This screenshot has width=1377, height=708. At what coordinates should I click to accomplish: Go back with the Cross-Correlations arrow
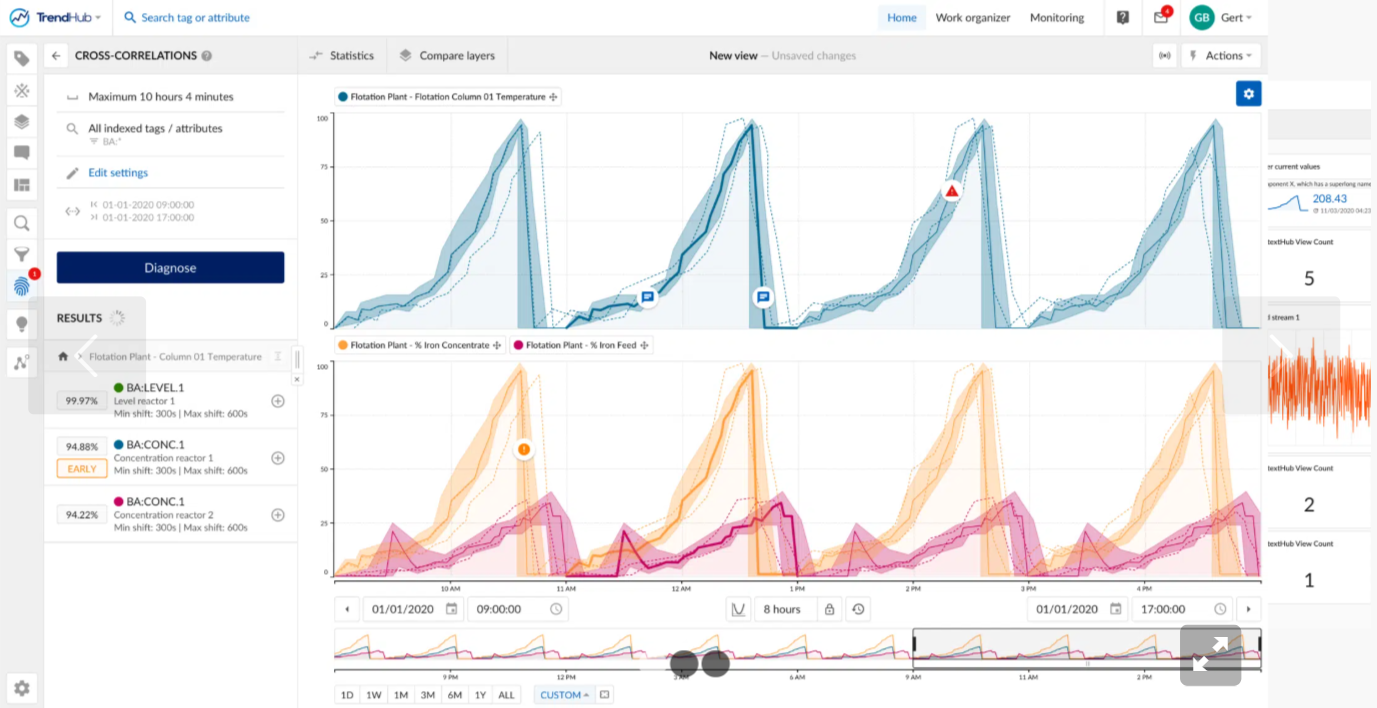point(56,56)
